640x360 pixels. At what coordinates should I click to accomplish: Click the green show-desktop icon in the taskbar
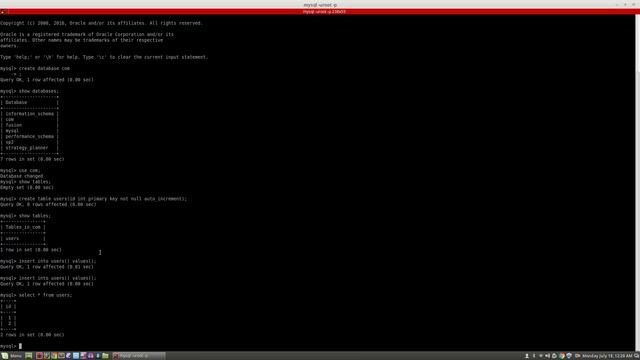pyautogui.click(x=29, y=356)
